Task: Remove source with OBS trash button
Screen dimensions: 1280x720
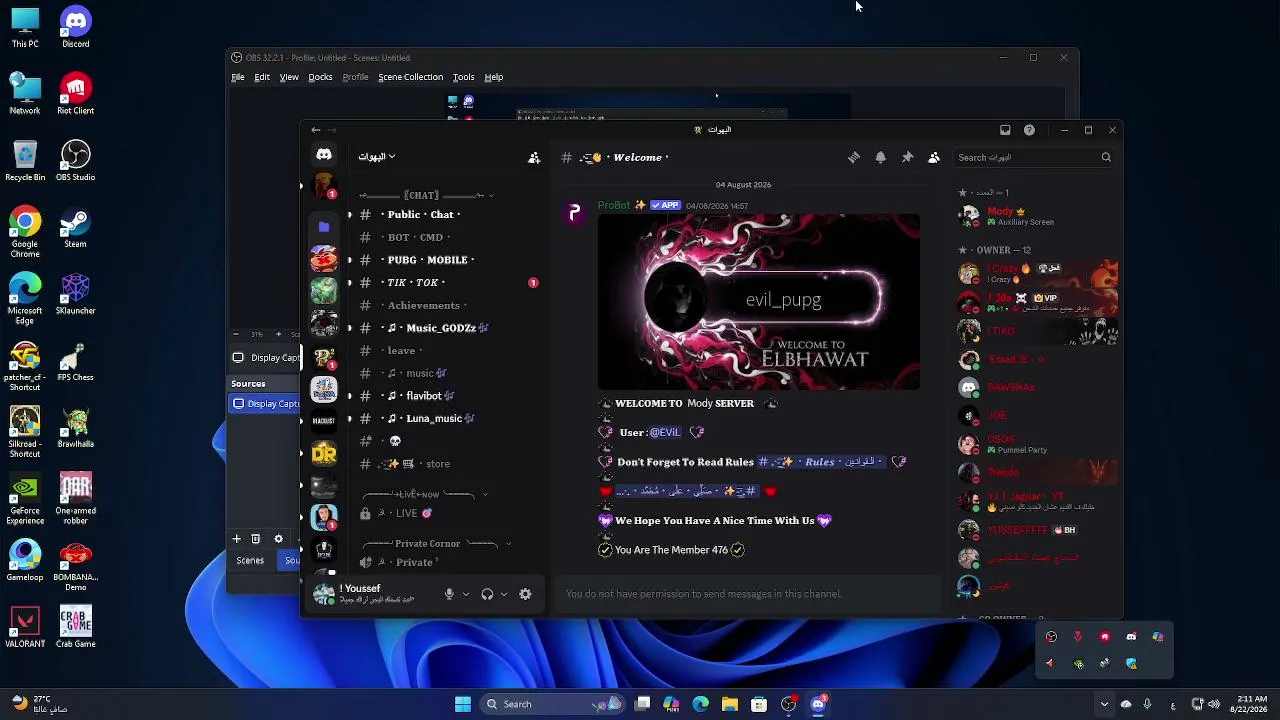Action: 256,539
